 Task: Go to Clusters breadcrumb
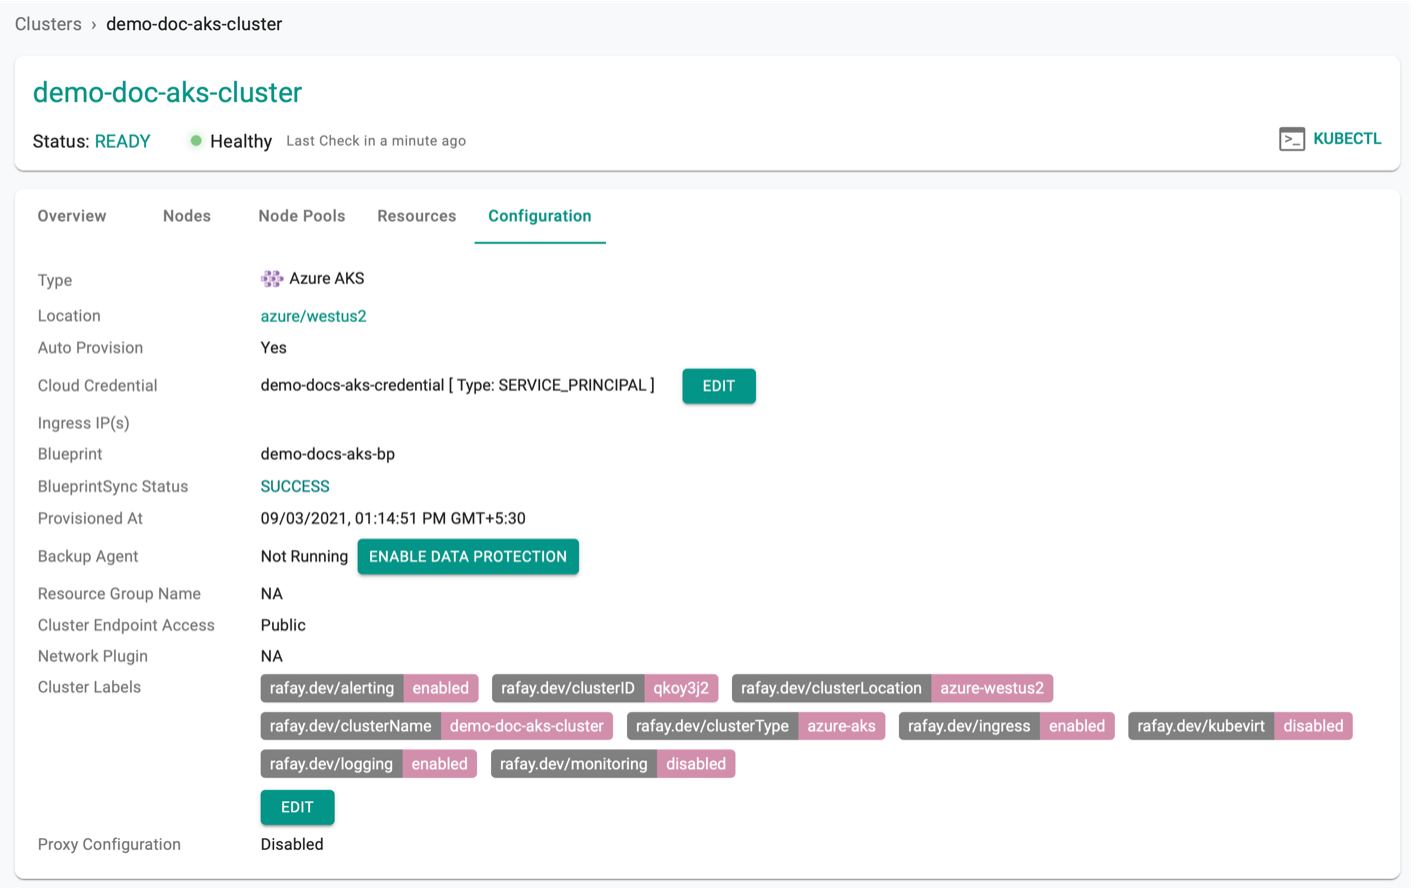point(48,24)
